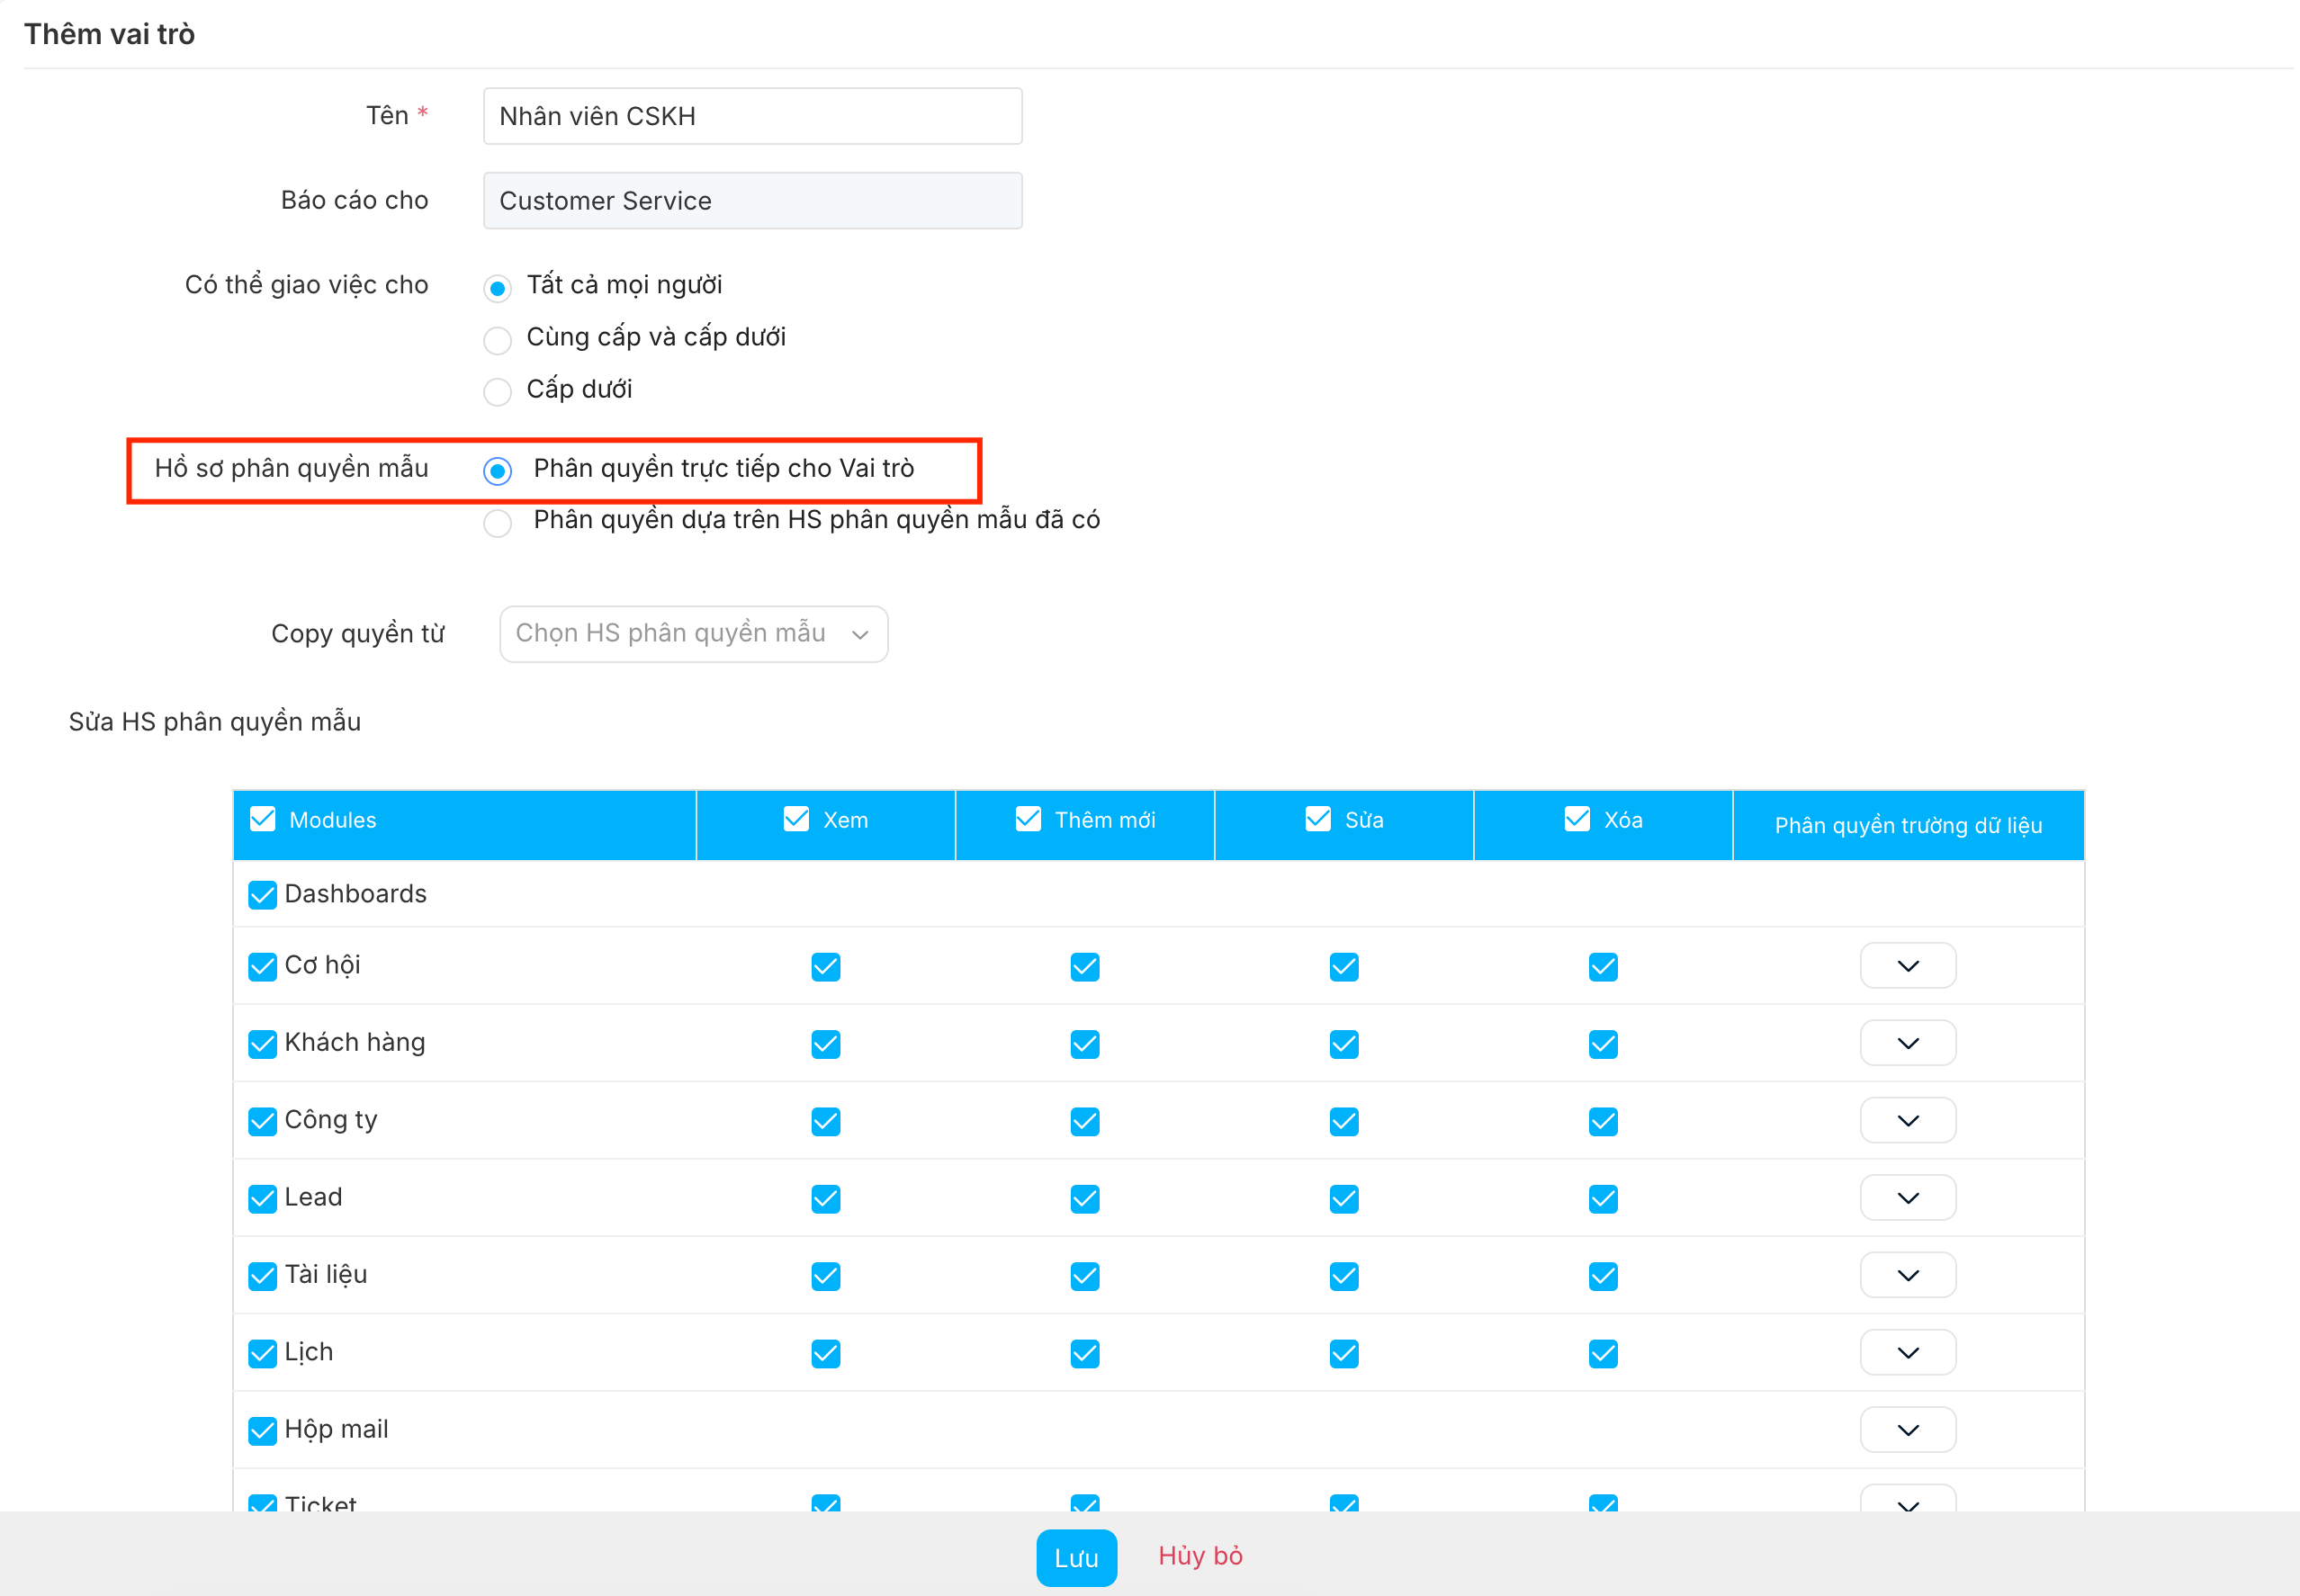Uncheck Thêm mới permission for Lead

(x=1084, y=1198)
